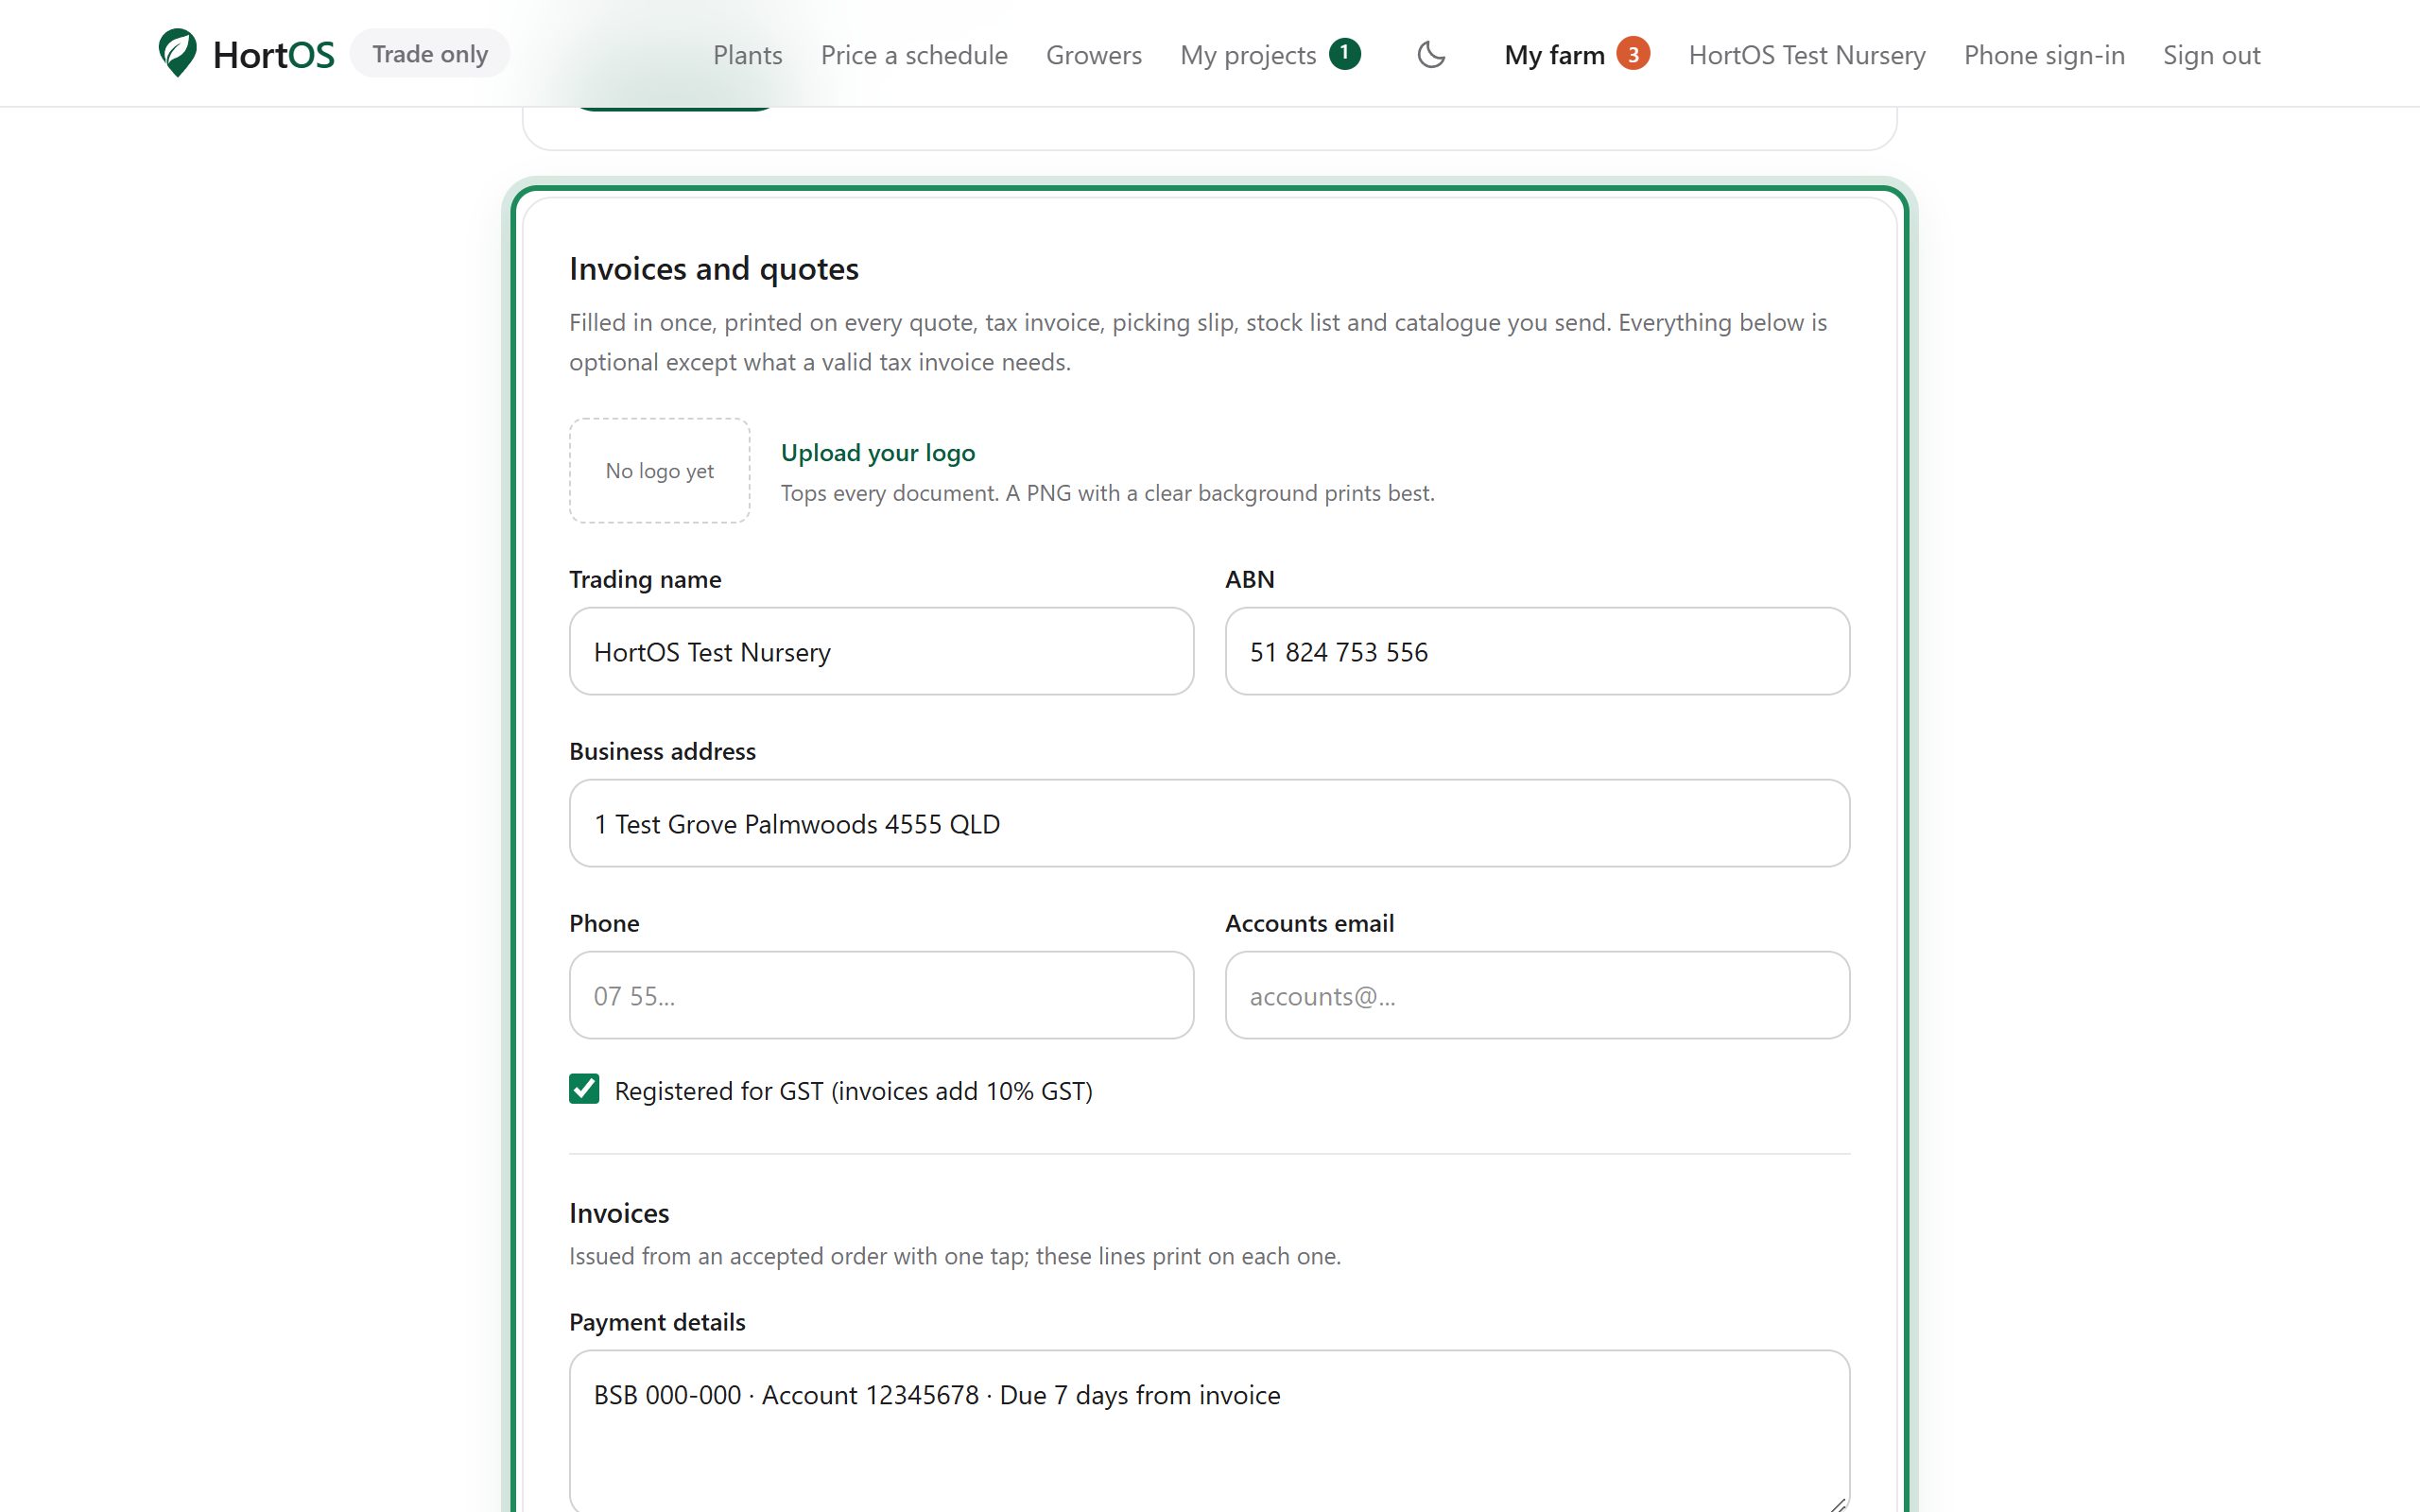Click the My farm notification badge 3
Image resolution: width=2420 pixels, height=1512 pixels.
pos(1633,53)
